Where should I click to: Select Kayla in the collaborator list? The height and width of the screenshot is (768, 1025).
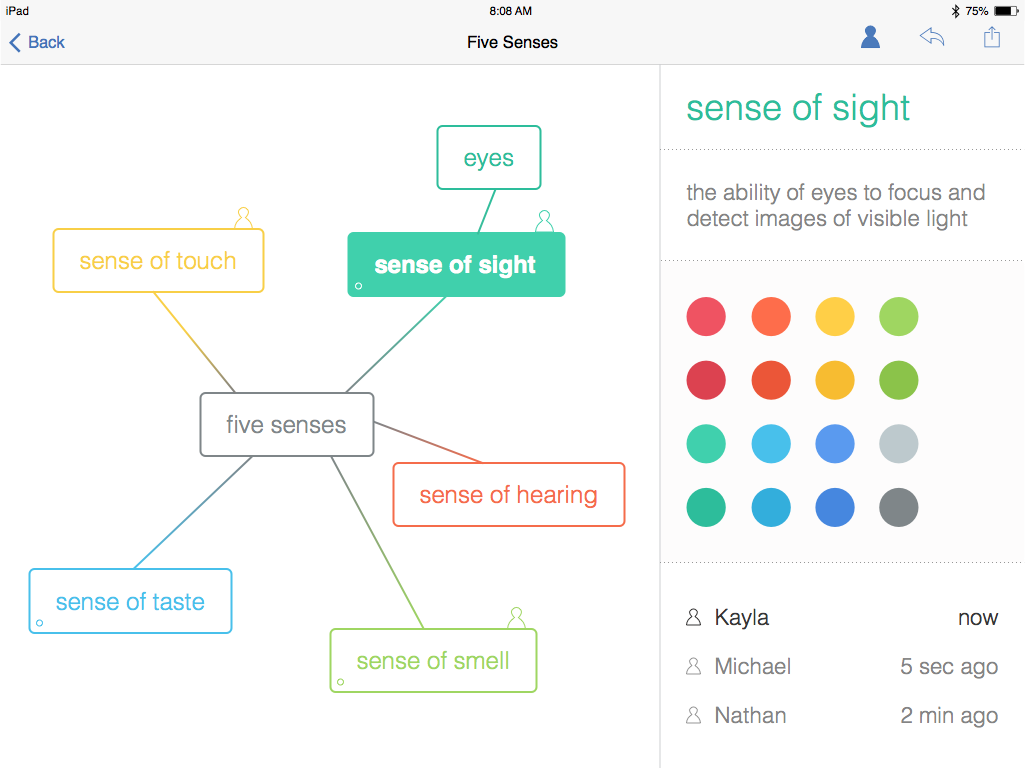click(x=841, y=617)
